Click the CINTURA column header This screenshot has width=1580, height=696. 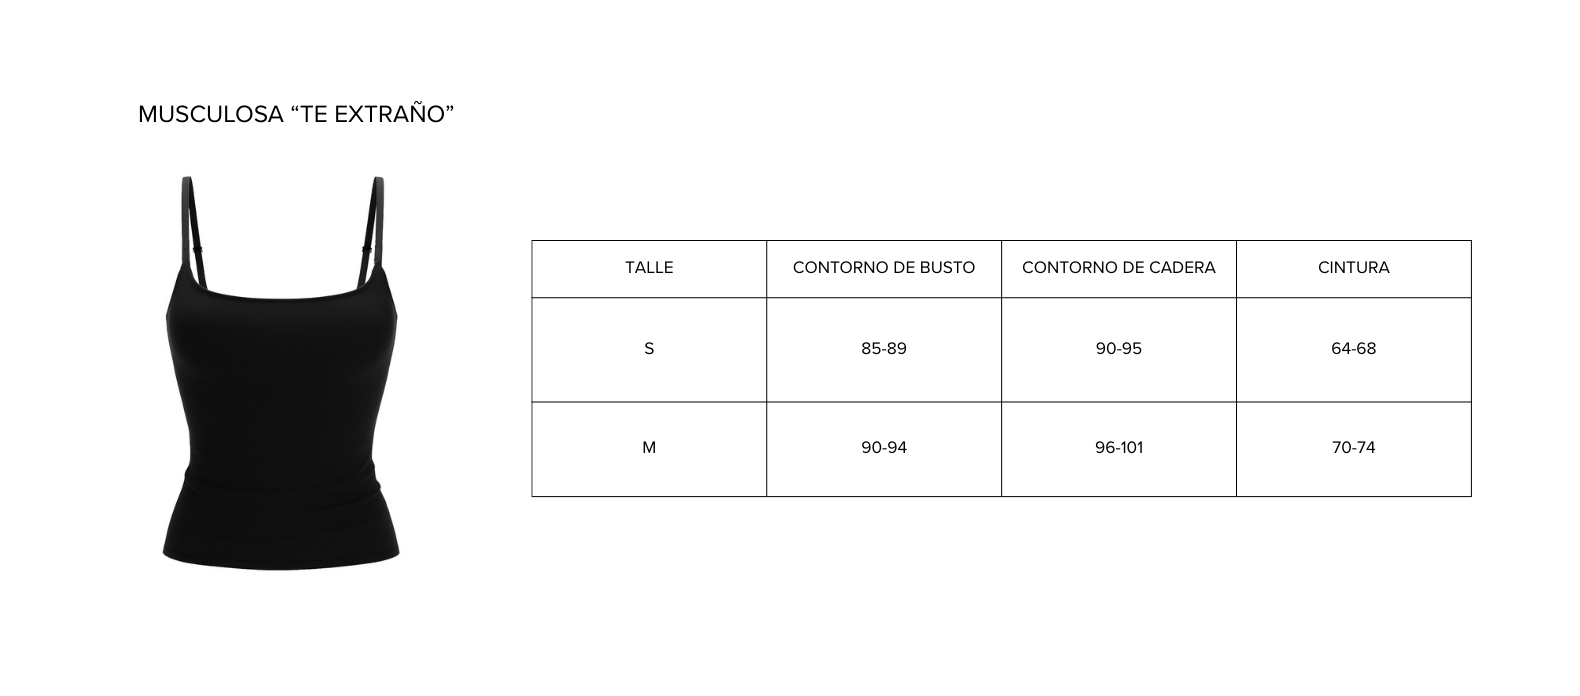pos(1354,268)
